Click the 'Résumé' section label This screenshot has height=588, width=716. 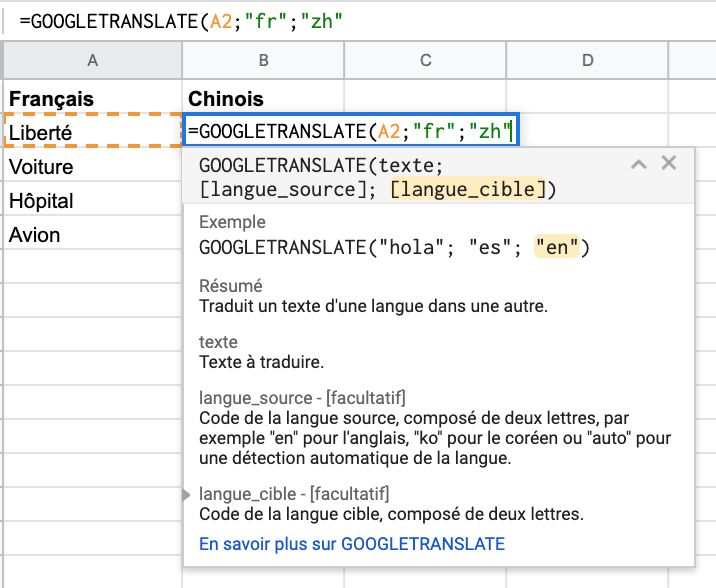(231, 286)
